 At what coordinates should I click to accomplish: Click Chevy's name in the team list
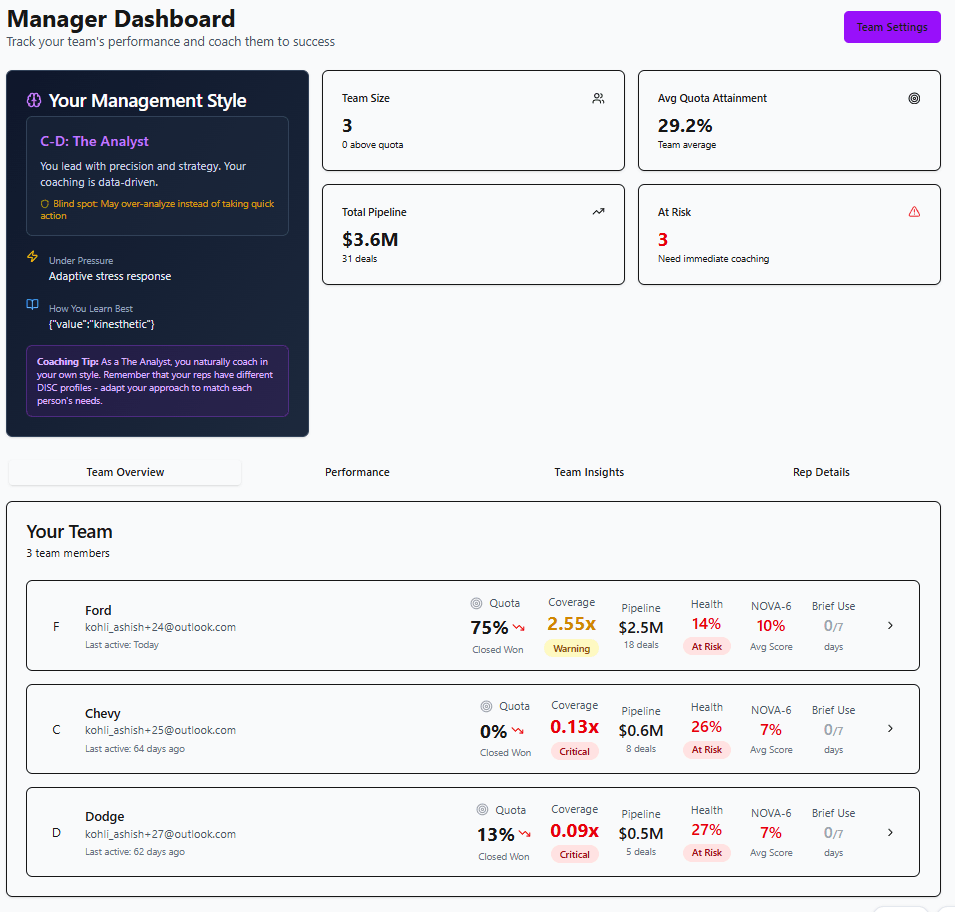click(102, 713)
